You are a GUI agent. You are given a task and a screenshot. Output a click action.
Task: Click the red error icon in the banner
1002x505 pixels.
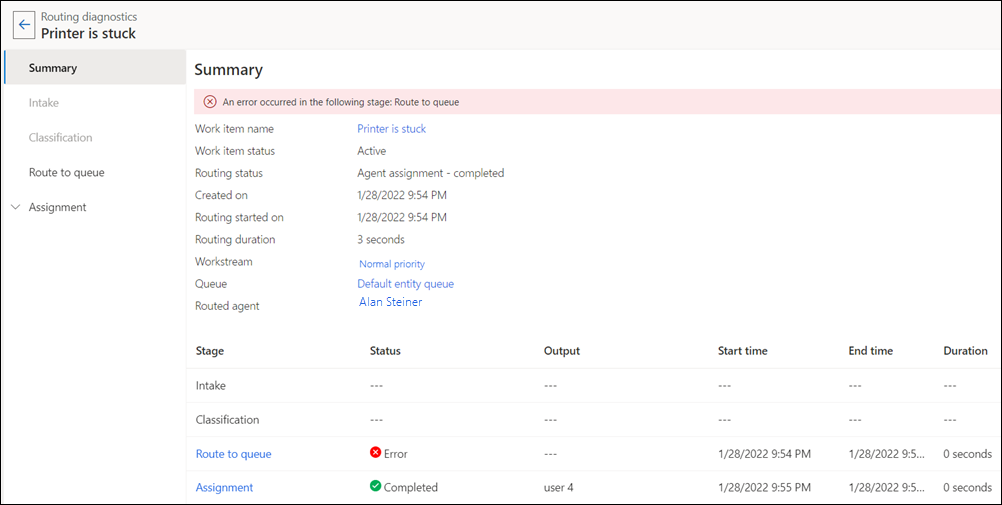click(210, 102)
